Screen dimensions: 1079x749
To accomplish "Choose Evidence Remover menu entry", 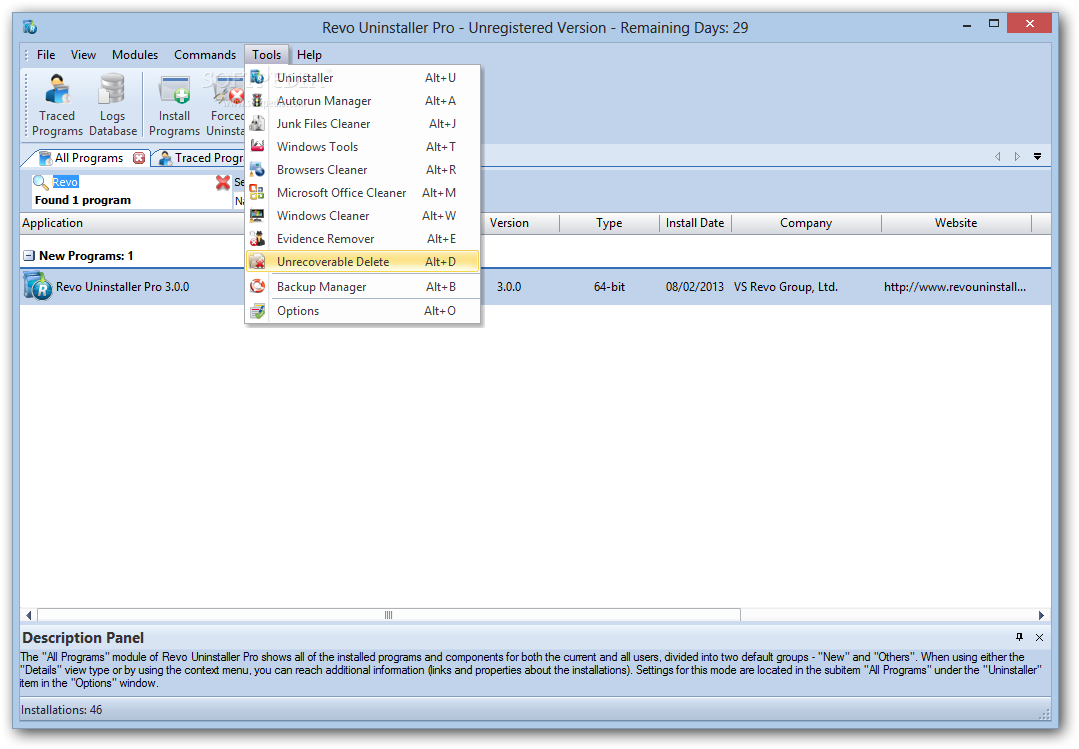I will (363, 239).
